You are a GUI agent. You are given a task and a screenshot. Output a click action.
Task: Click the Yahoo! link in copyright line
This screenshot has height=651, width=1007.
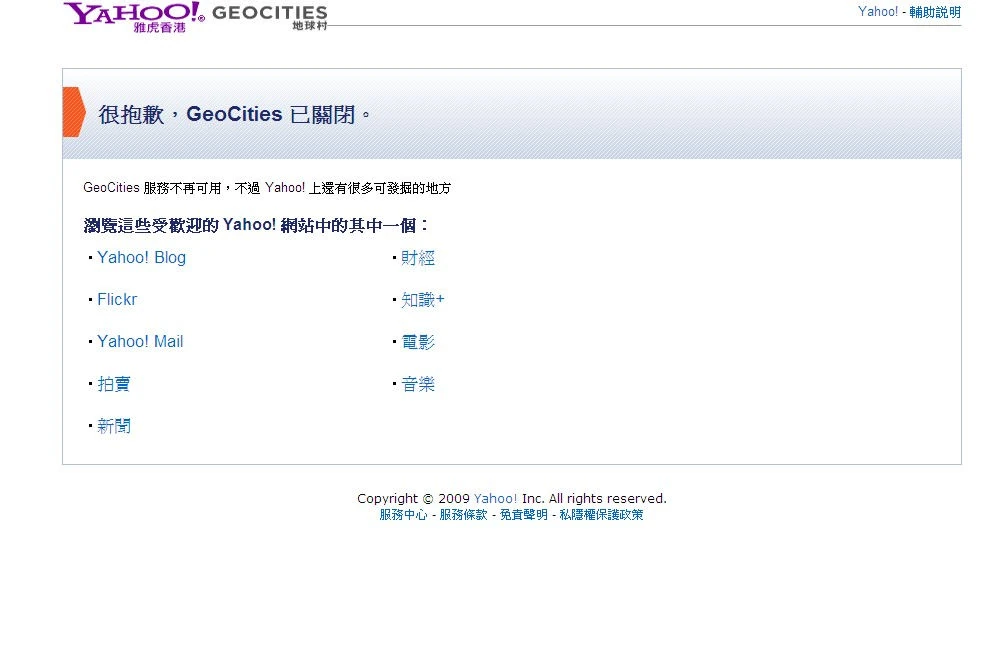pyautogui.click(x=495, y=498)
